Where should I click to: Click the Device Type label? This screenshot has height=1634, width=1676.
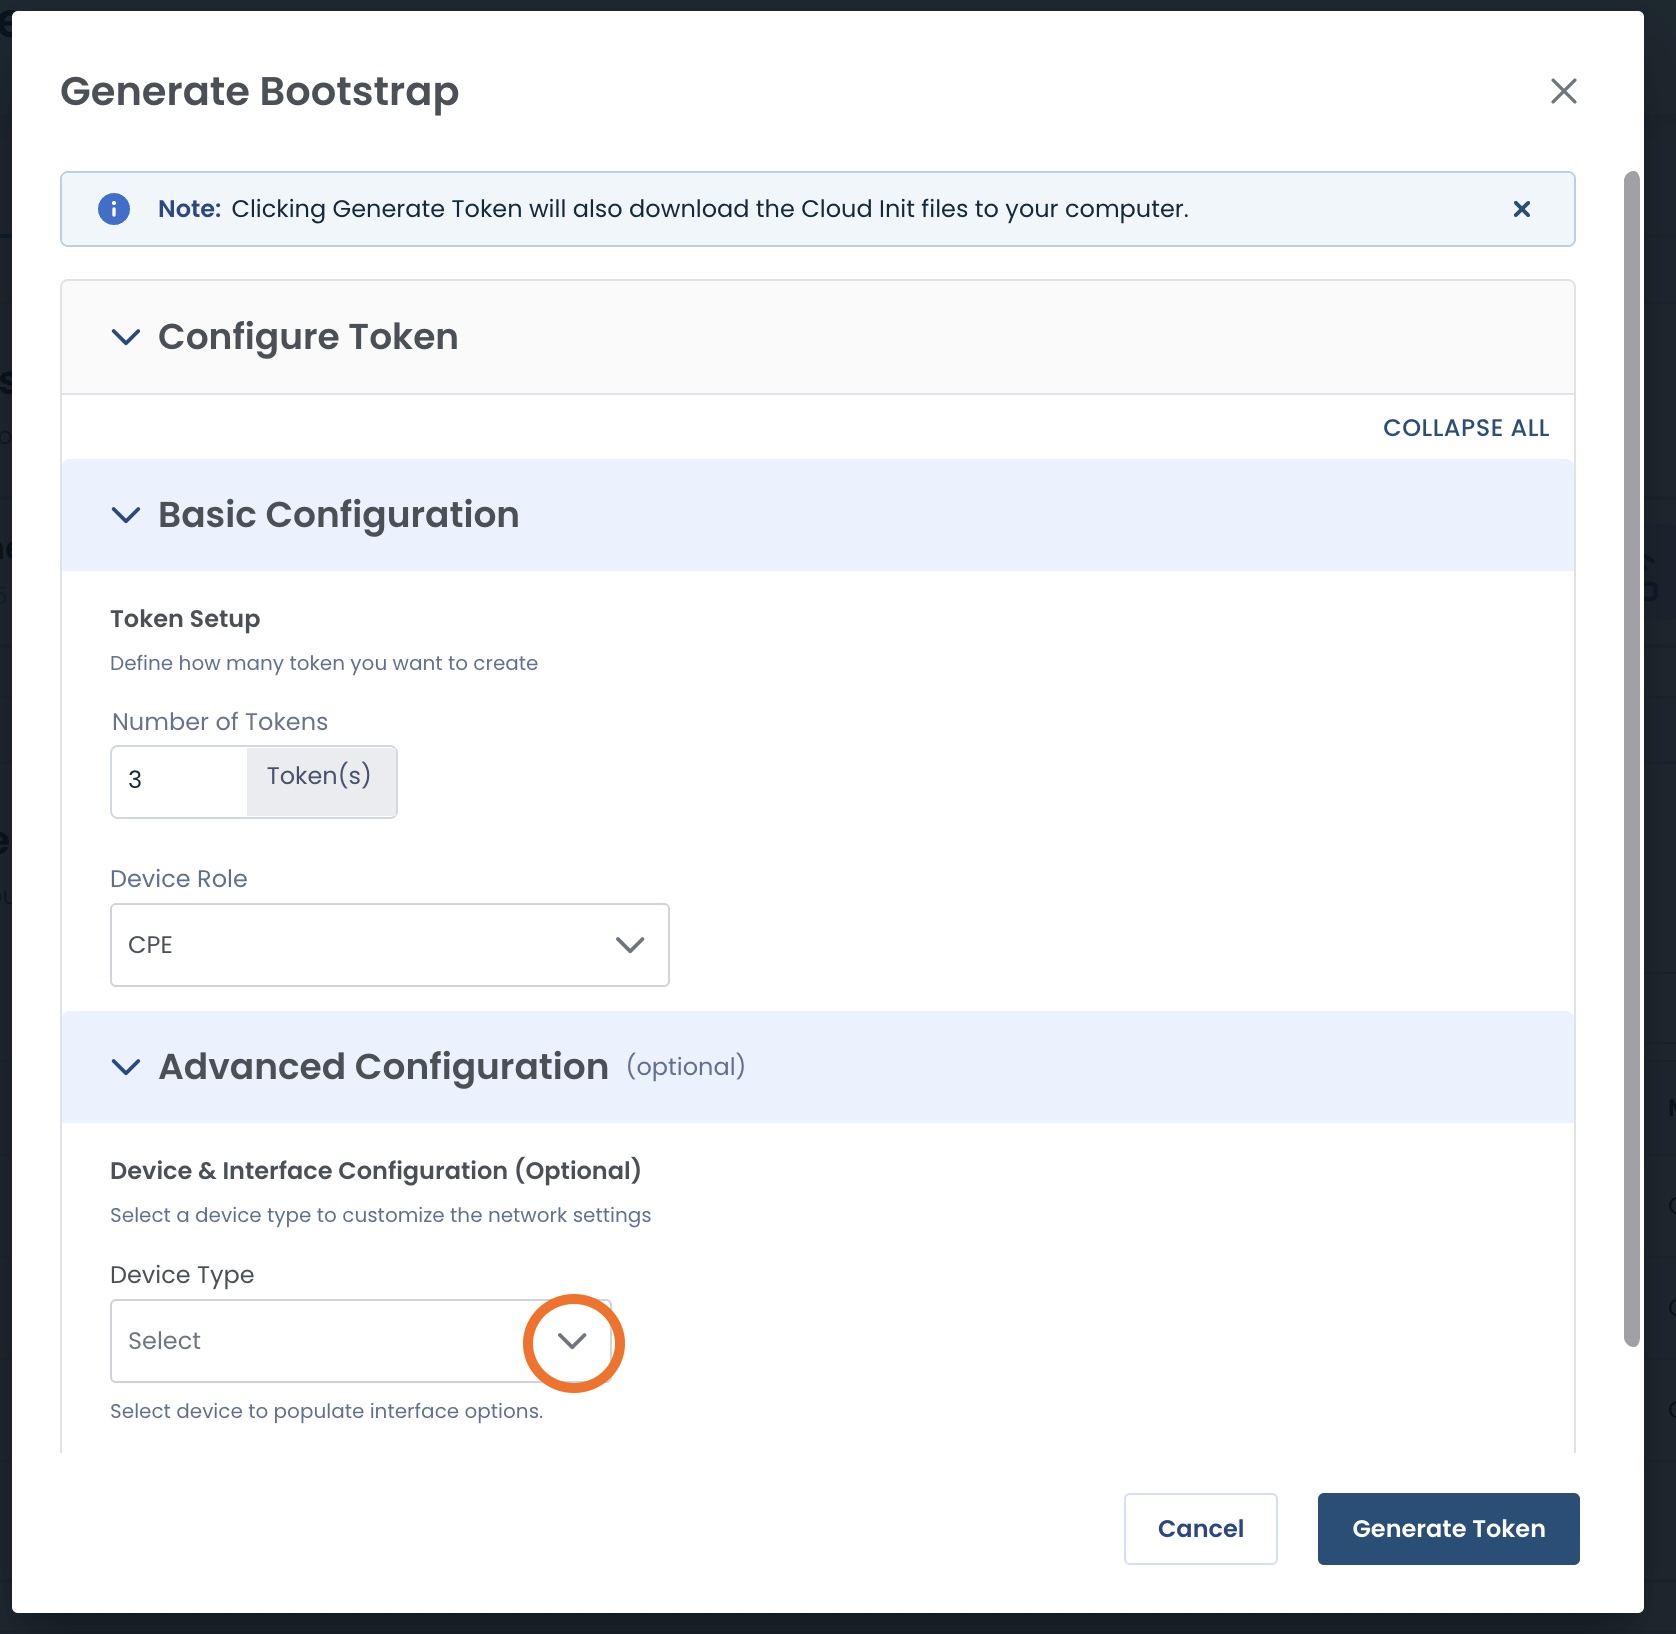pyautogui.click(x=182, y=1275)
